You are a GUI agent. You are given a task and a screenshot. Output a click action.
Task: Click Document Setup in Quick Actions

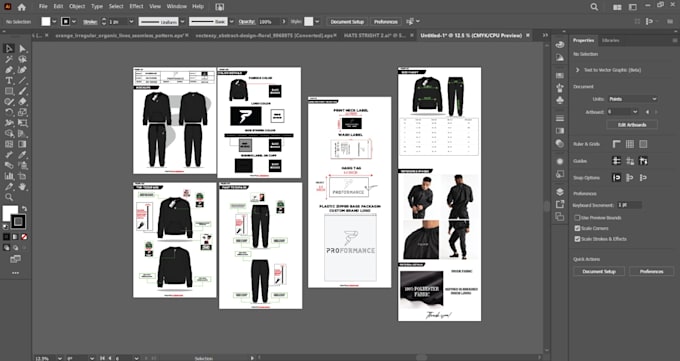pos(599,272)
